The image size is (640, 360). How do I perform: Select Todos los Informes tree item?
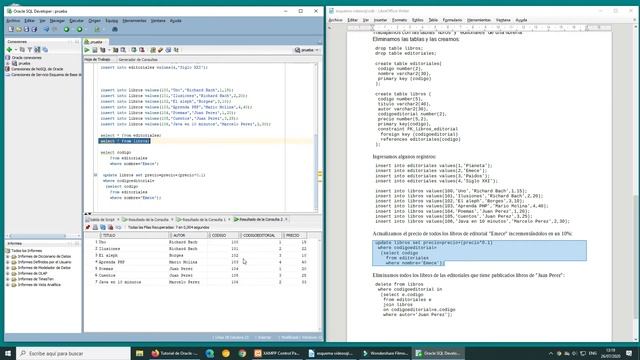(27, 251)
